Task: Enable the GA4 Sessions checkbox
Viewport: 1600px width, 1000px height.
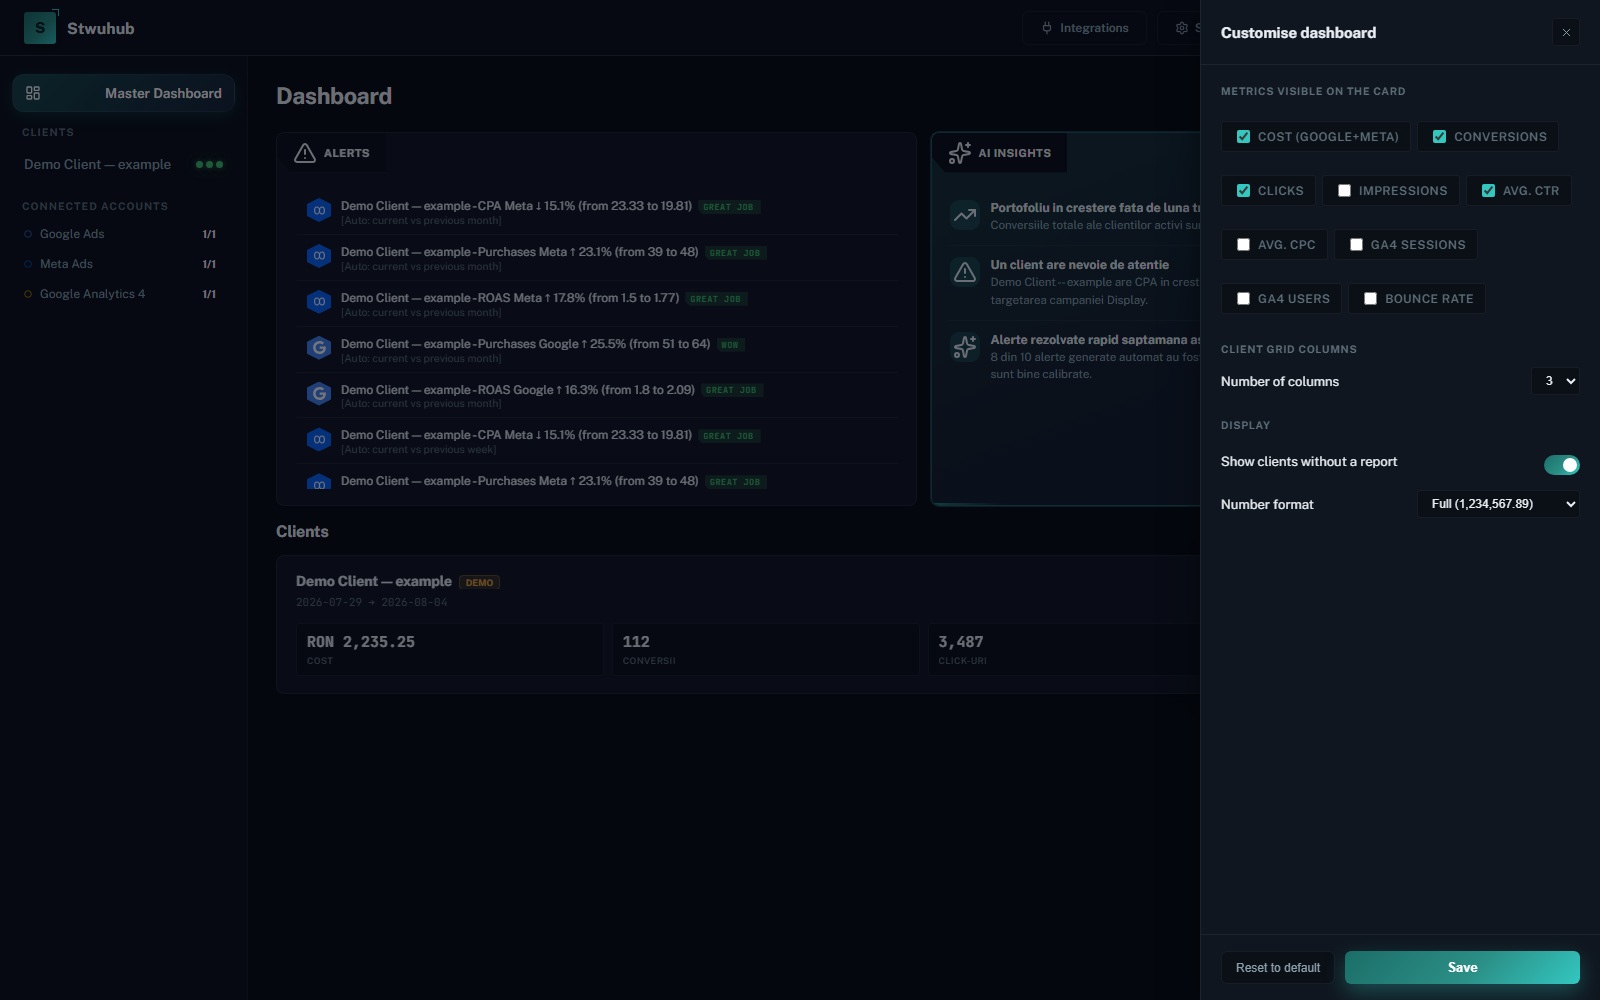Action: pos(1356,245)
